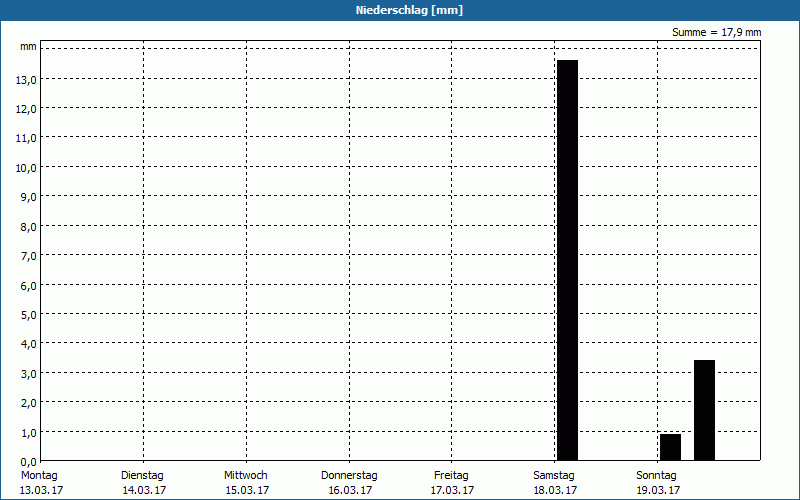Screen dimensions: 800x500
Task: Click the 3,0 y-axis value
Action: pos(29,373)
